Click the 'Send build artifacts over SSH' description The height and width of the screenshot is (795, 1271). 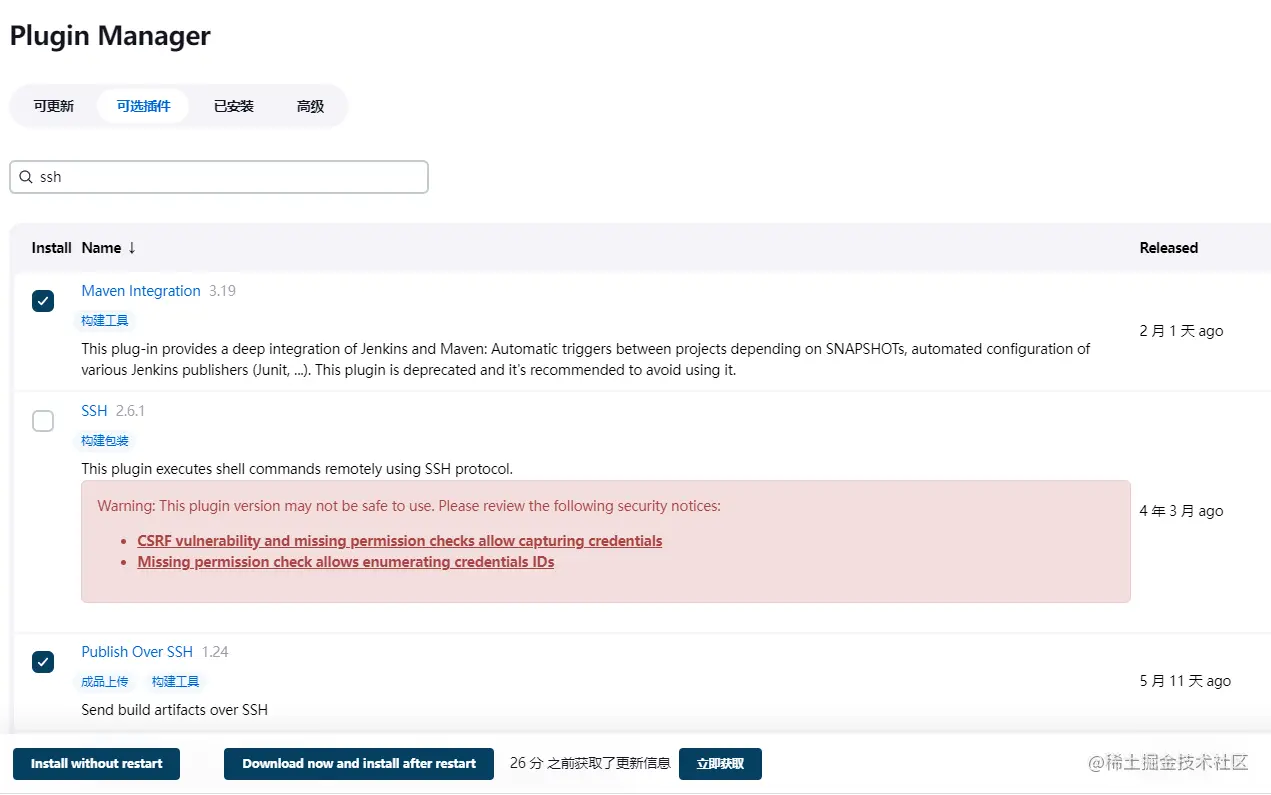pyautogui.click(x=175, y=710)
